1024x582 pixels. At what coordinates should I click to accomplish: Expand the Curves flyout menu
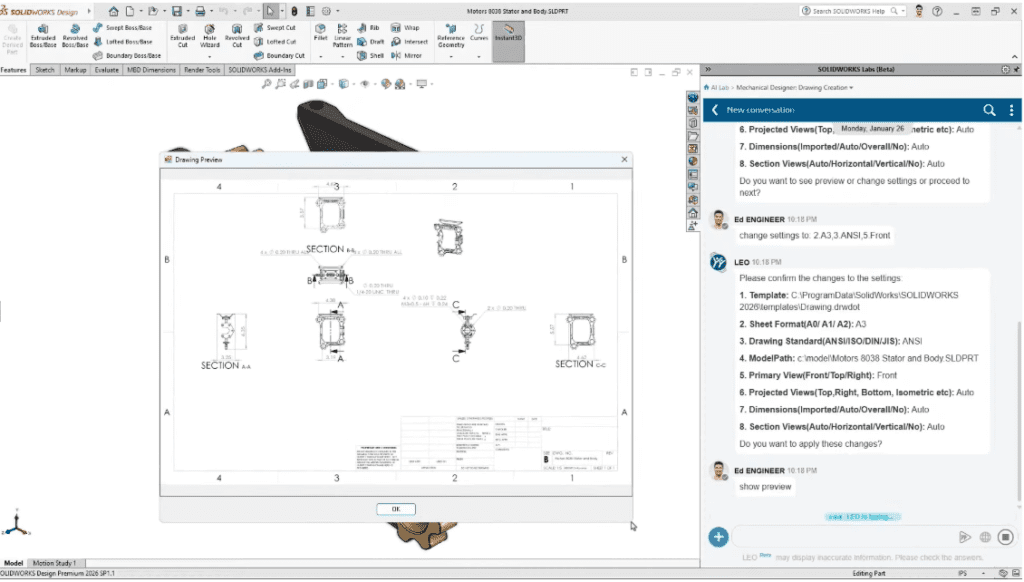479,56
